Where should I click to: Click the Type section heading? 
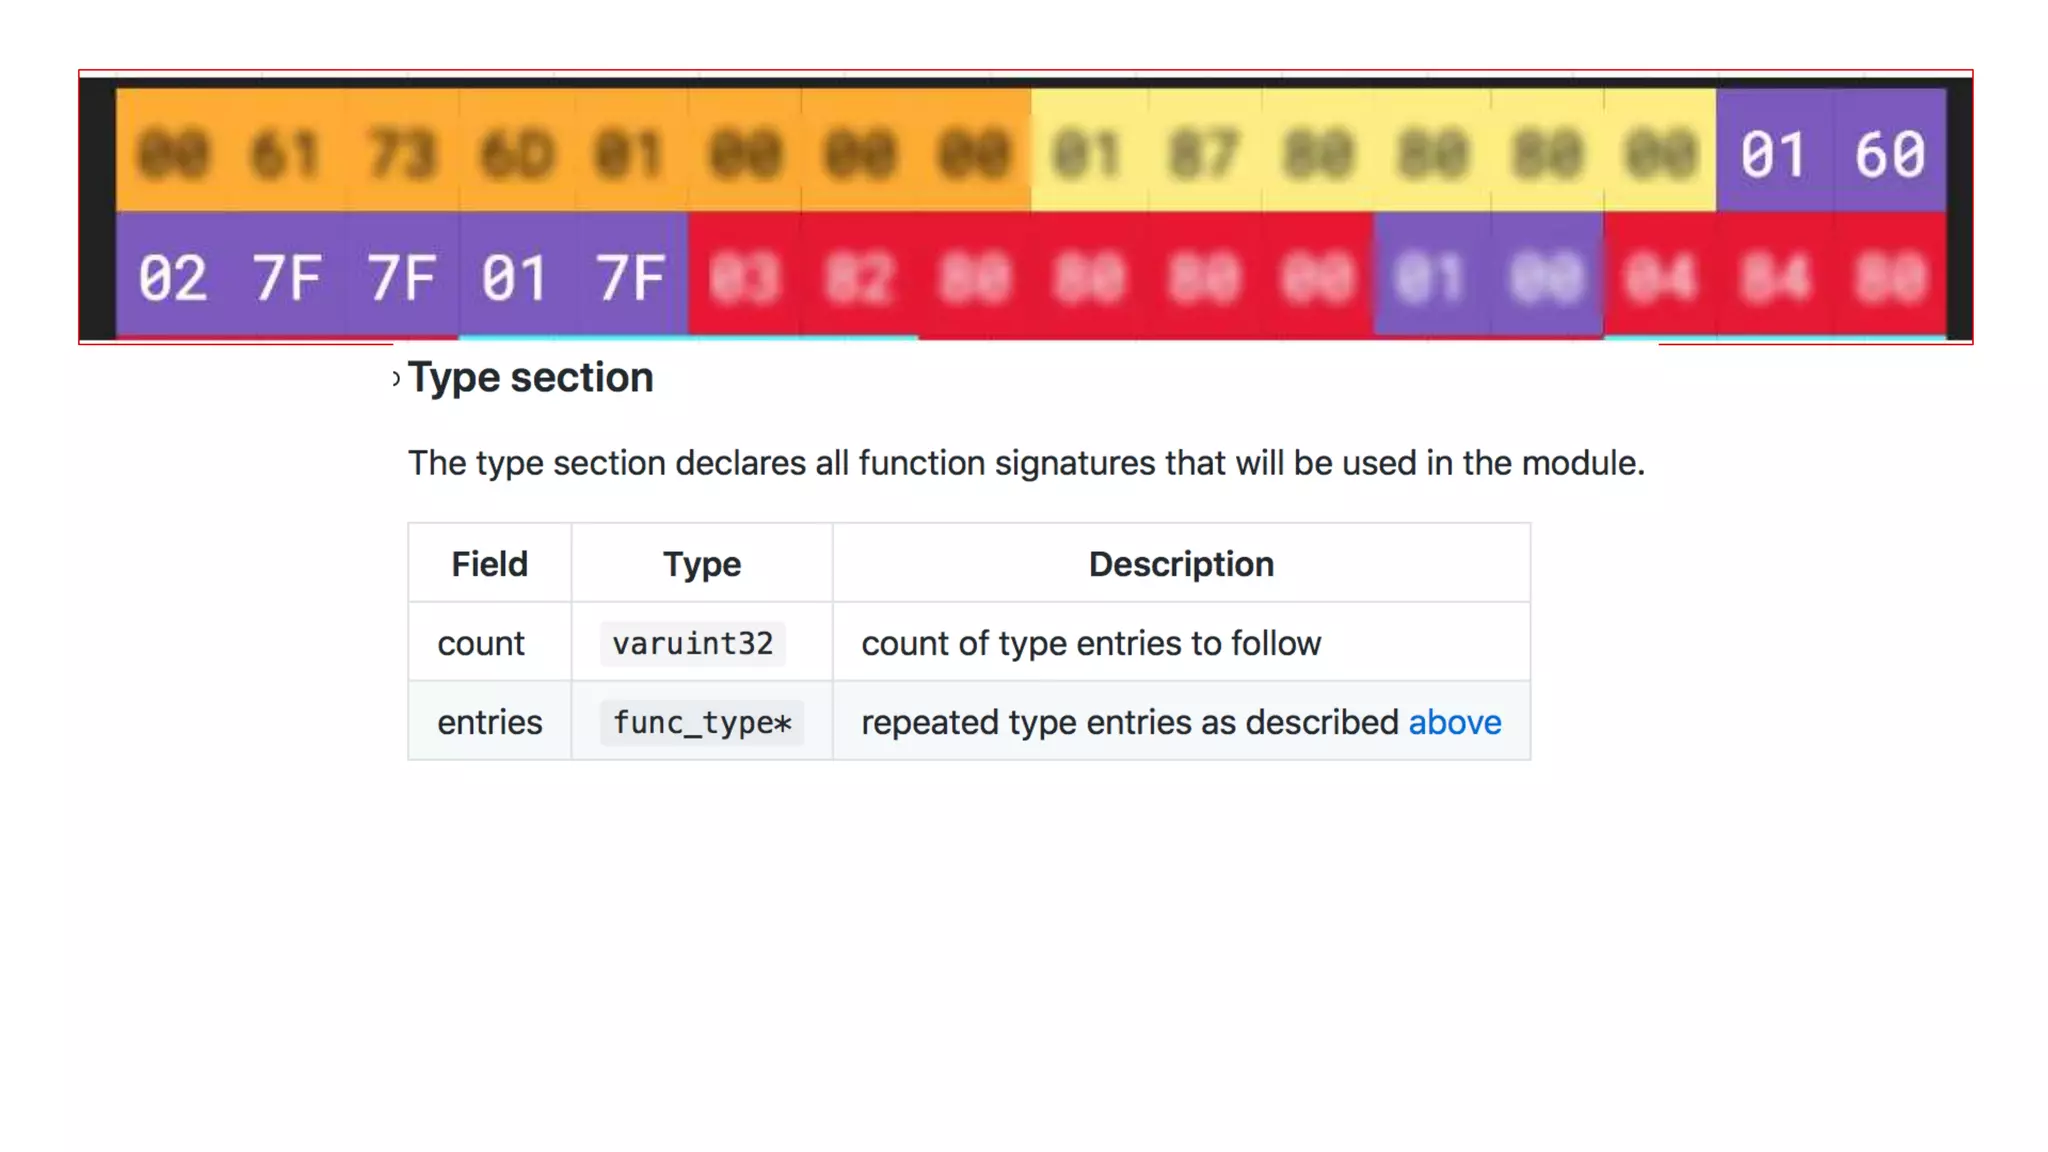point(530,378)
